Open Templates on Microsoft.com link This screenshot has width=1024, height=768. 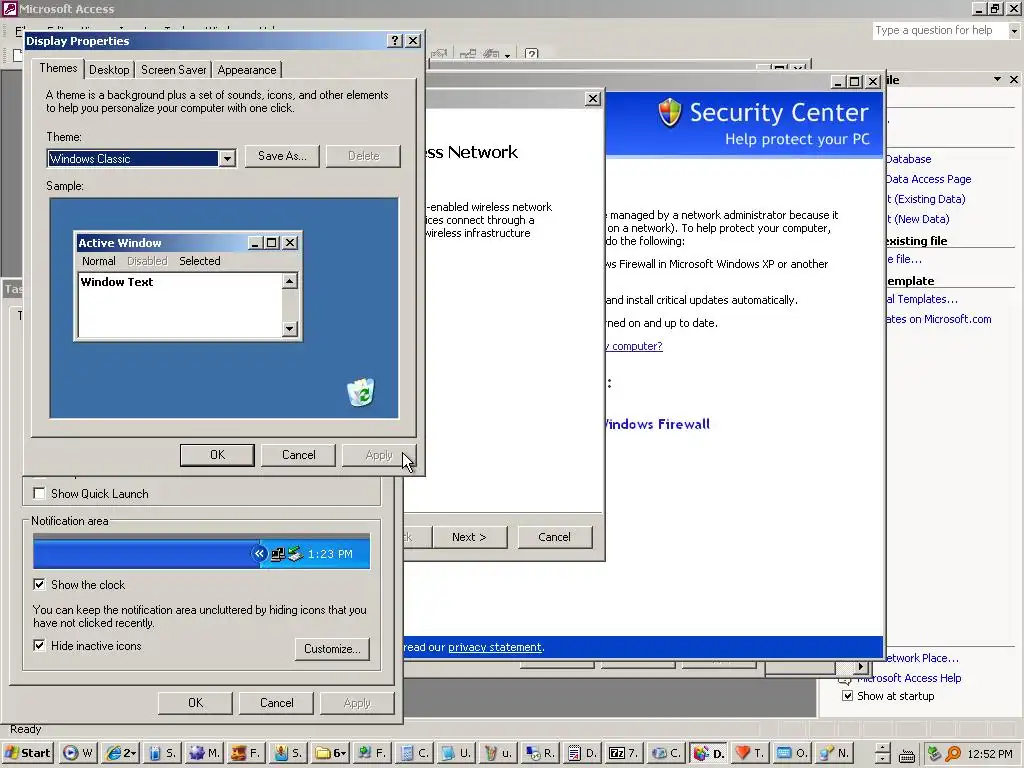(938, 319)
